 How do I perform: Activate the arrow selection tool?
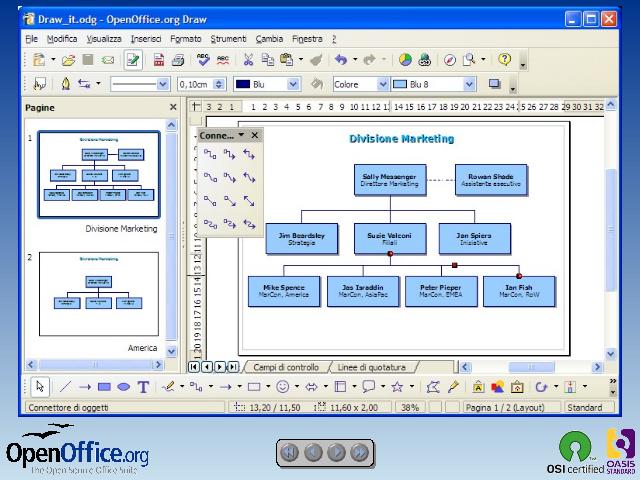40,386
